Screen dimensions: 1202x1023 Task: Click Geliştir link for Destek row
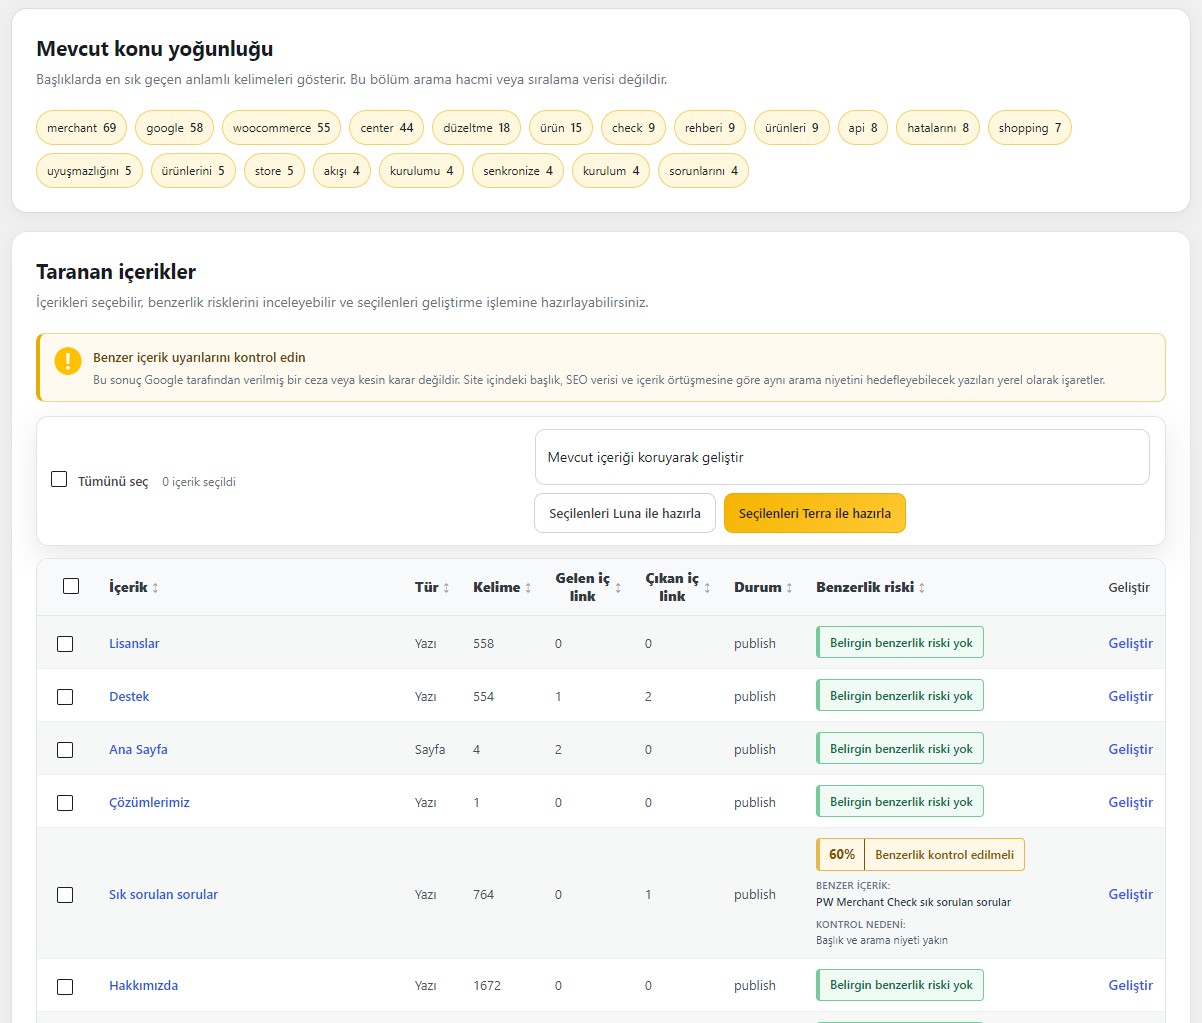pos(1131,697)
